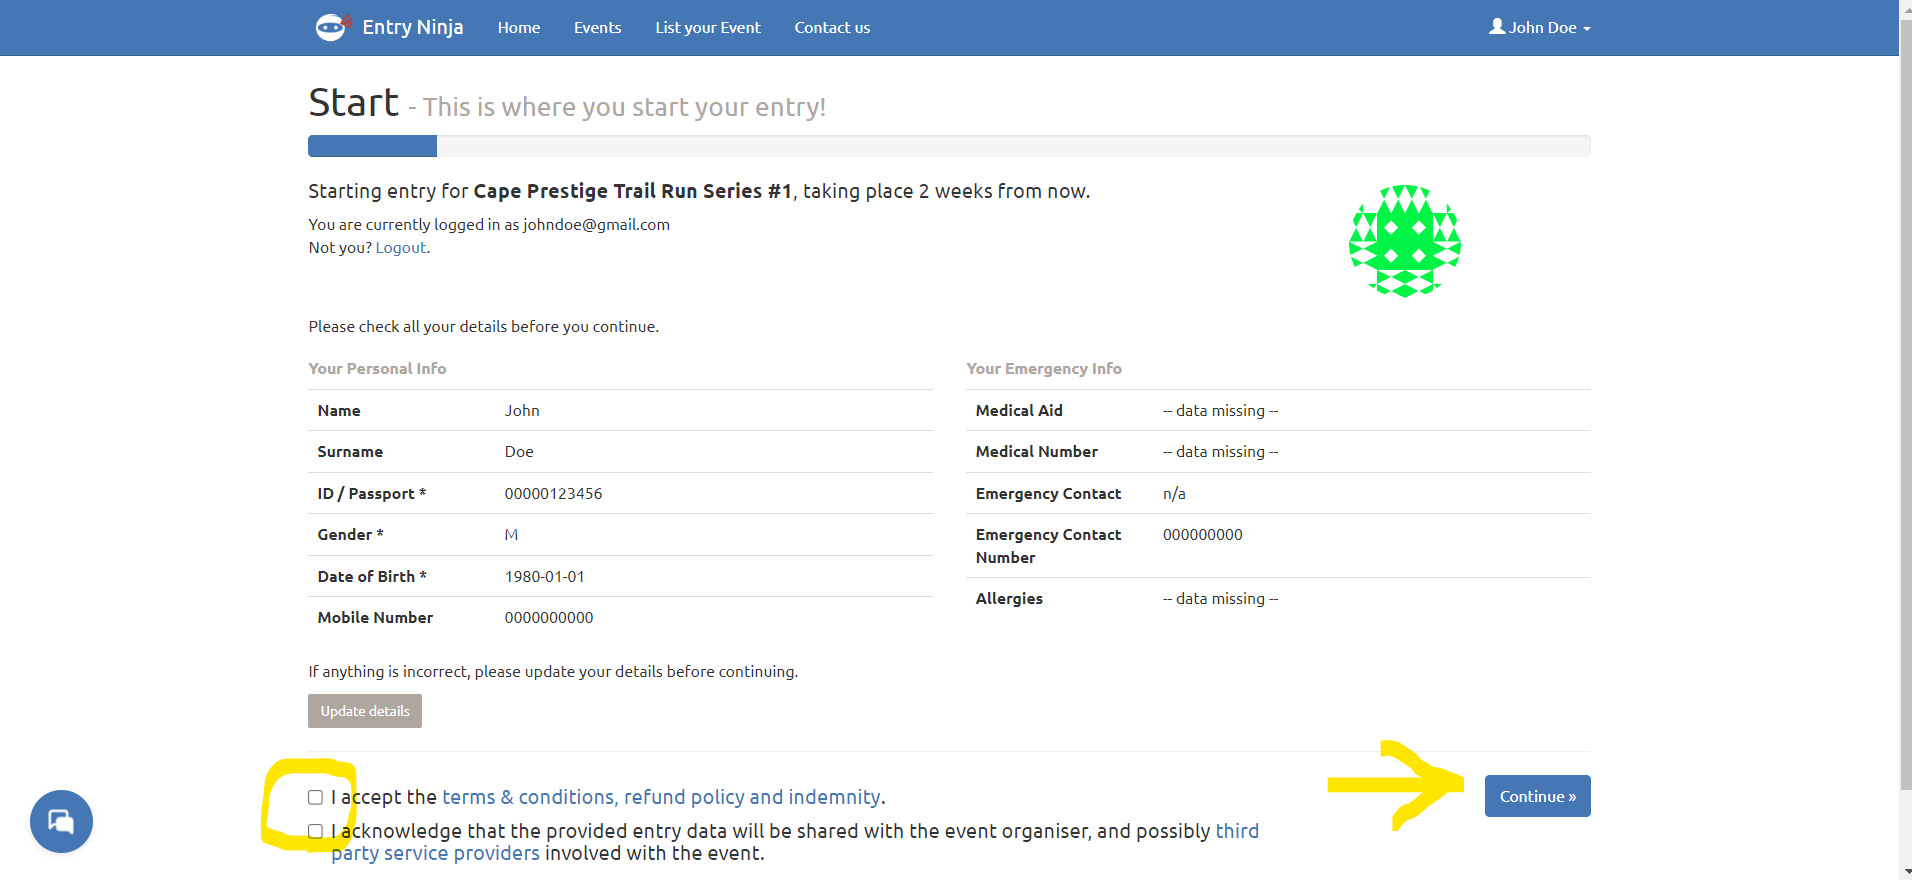Open the live chat bubble widget
1912x880 pixels.
pyautogui.click(x=61, y=822)
